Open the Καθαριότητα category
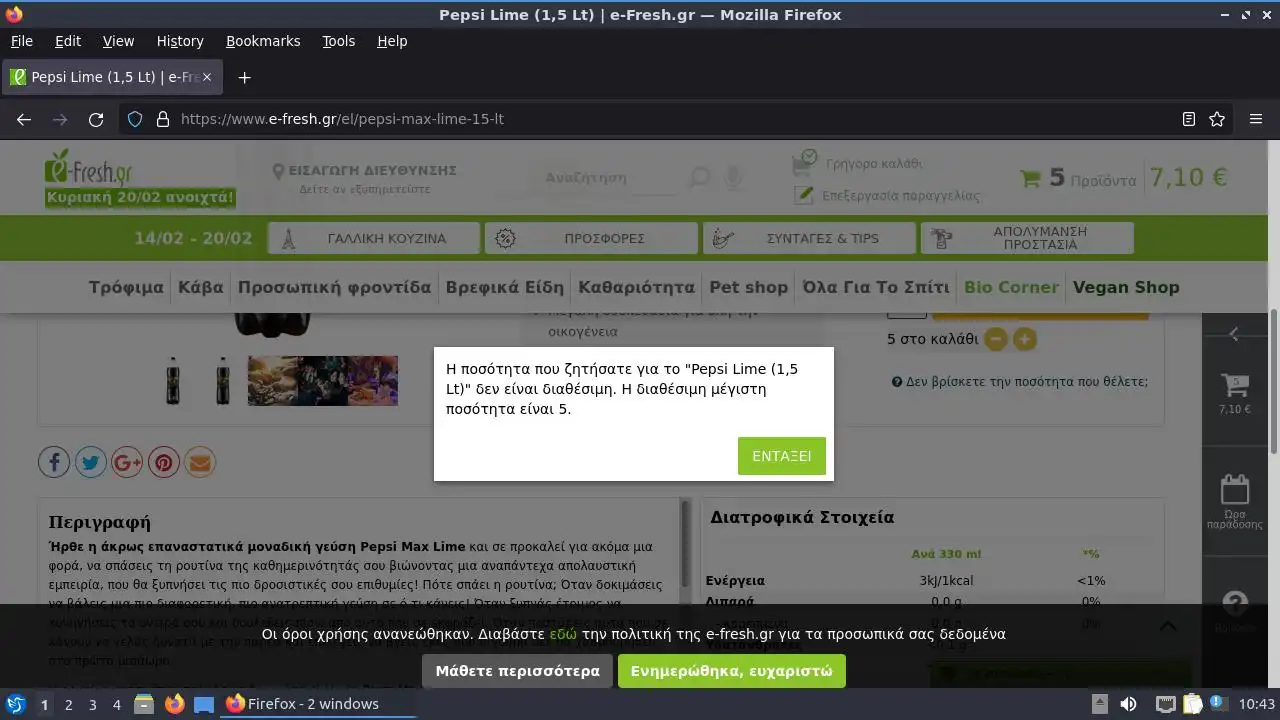 (x=637, y=287)
